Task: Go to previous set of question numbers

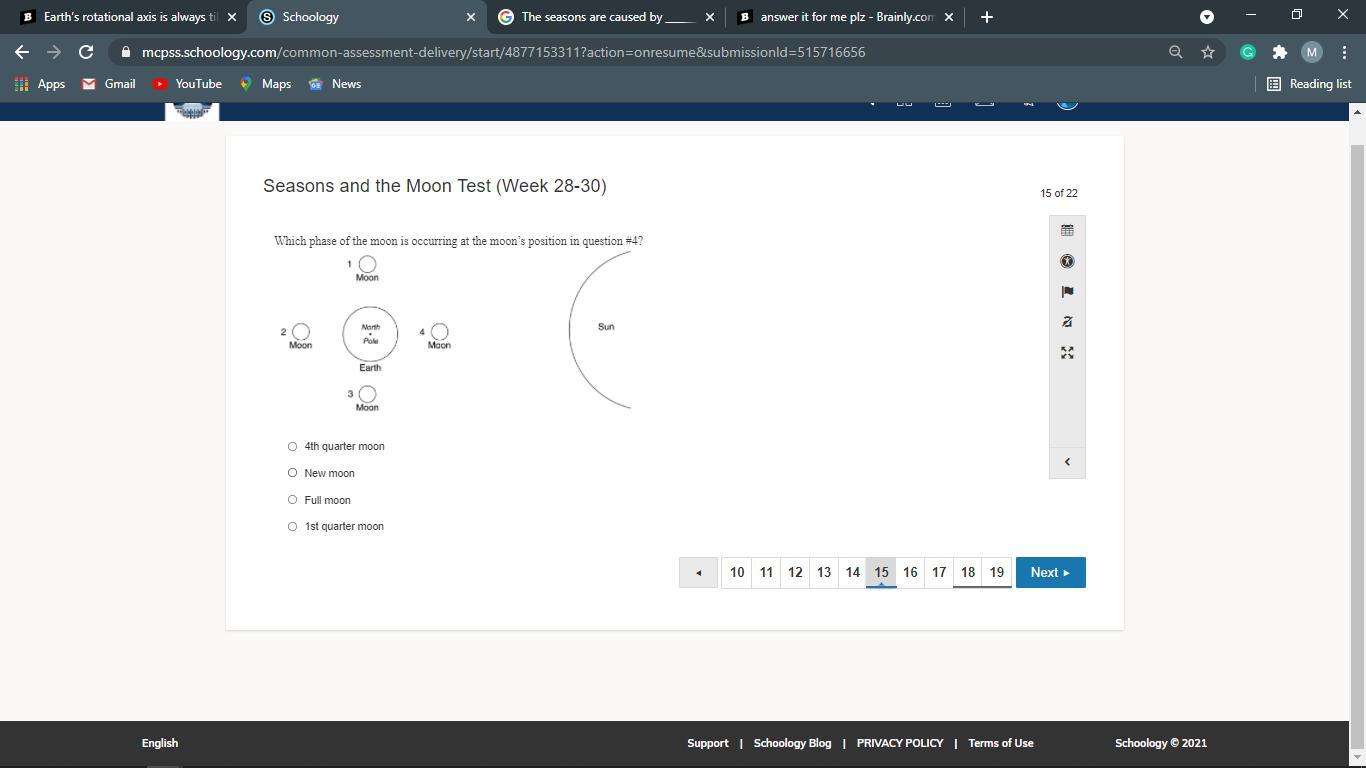Action: click(x=698, y=572)
